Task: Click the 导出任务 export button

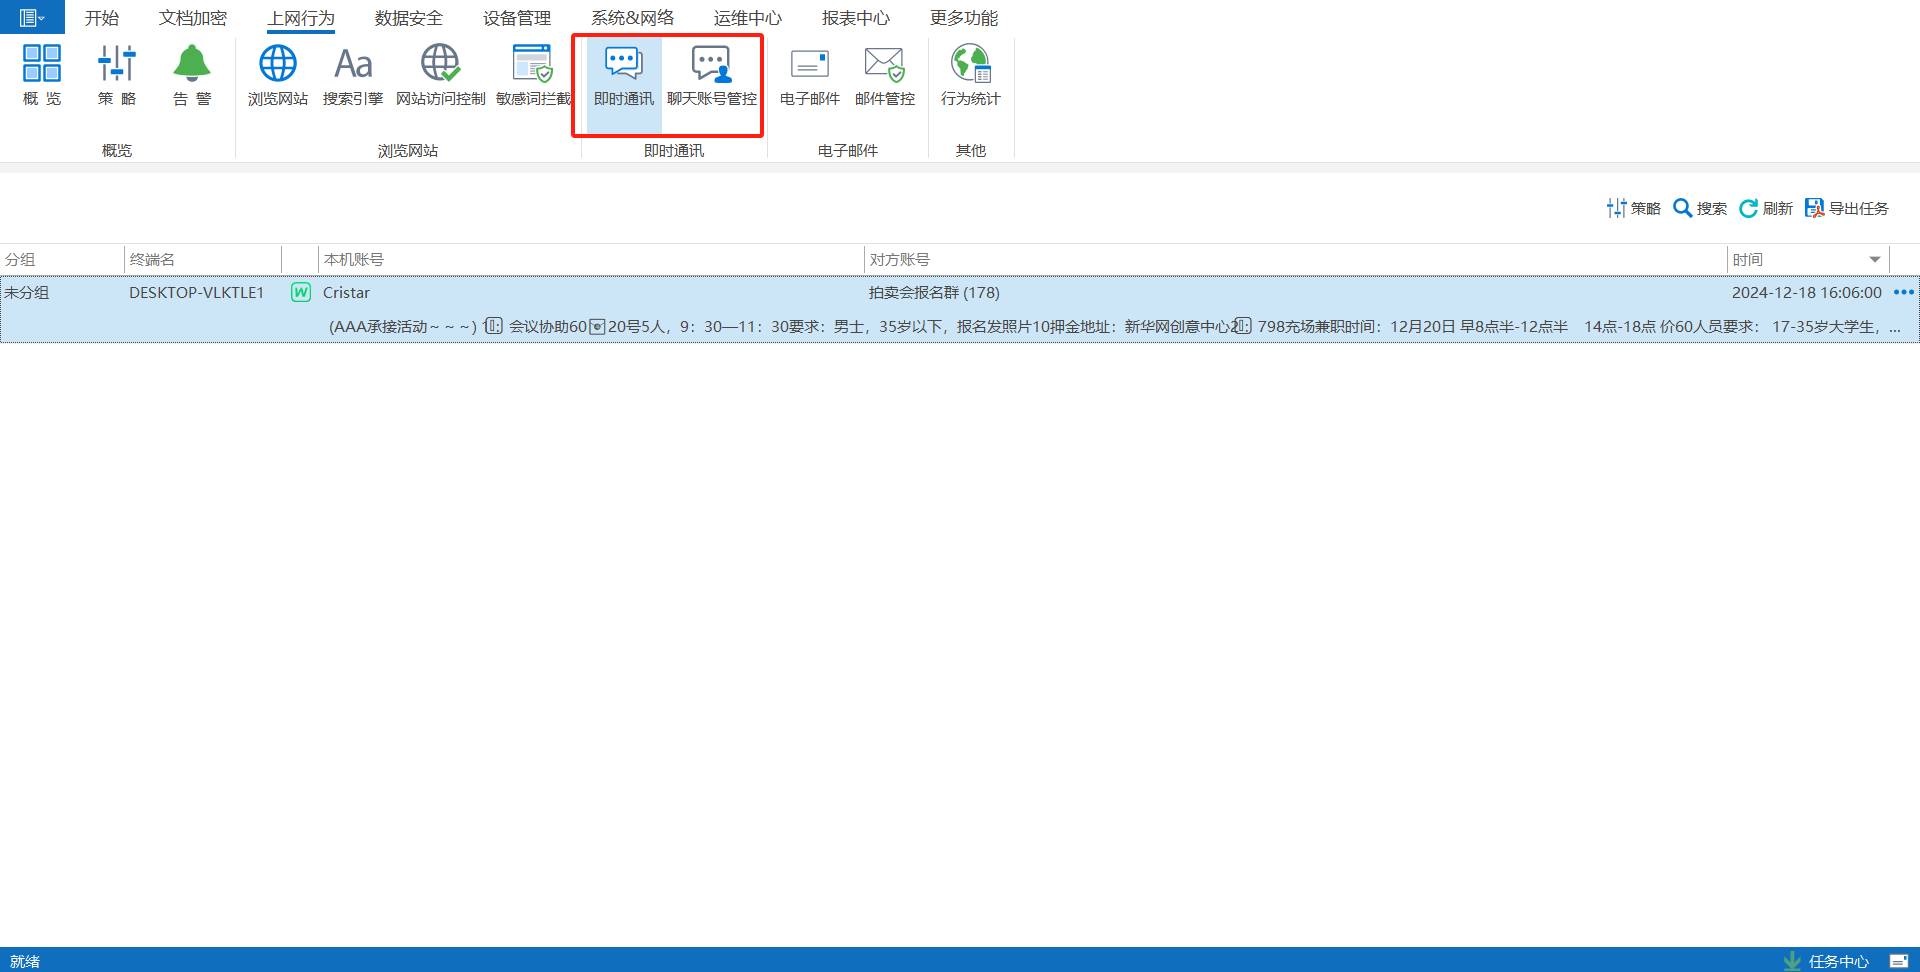Action: [x=1847, y=208]
